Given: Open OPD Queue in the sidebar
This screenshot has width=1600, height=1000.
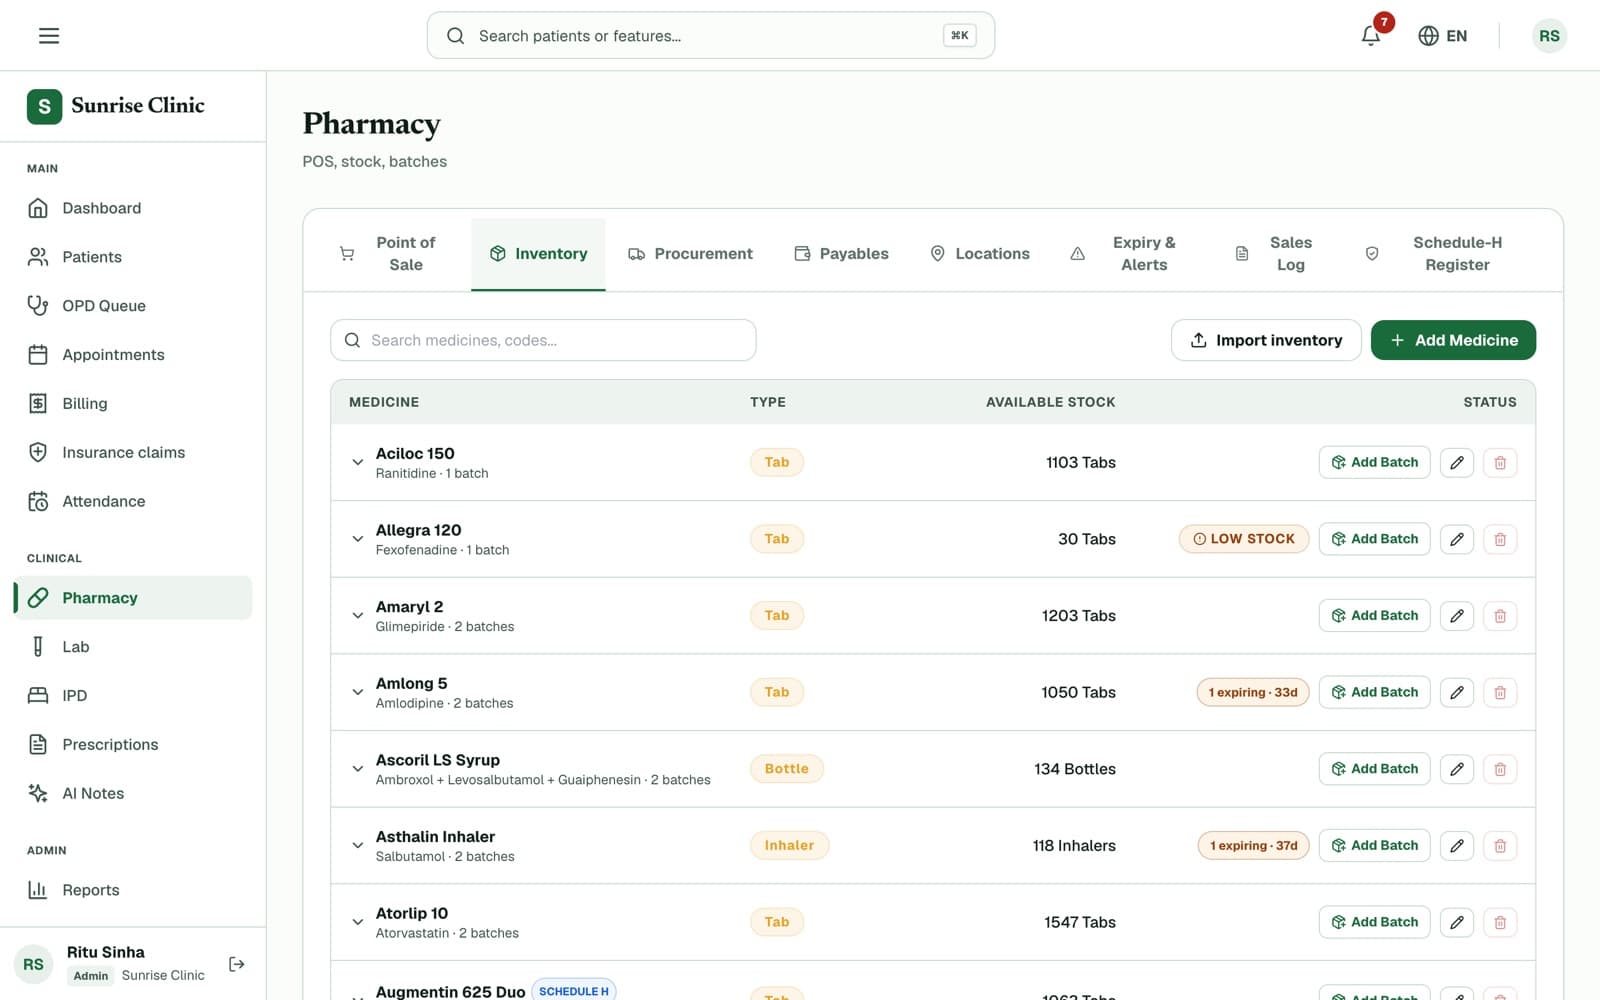Looking at the screenshot, I should (133, 306).
